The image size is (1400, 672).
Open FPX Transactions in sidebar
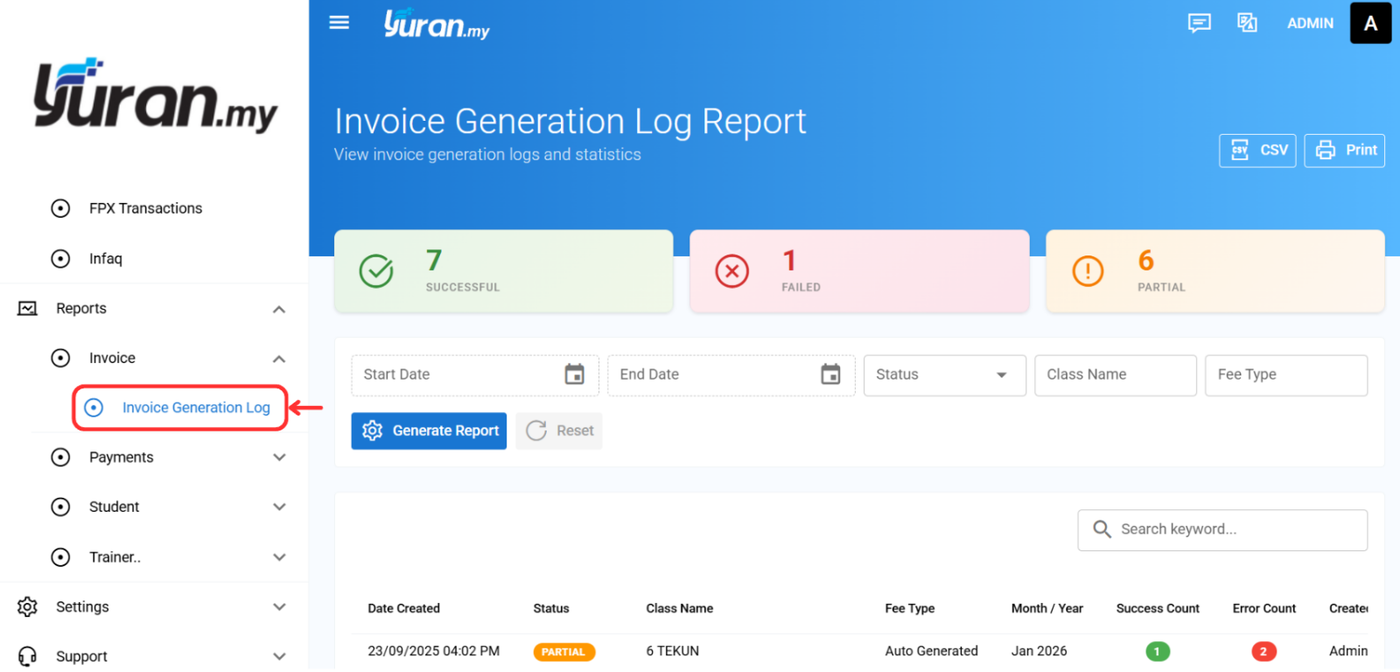coord(145,208)
